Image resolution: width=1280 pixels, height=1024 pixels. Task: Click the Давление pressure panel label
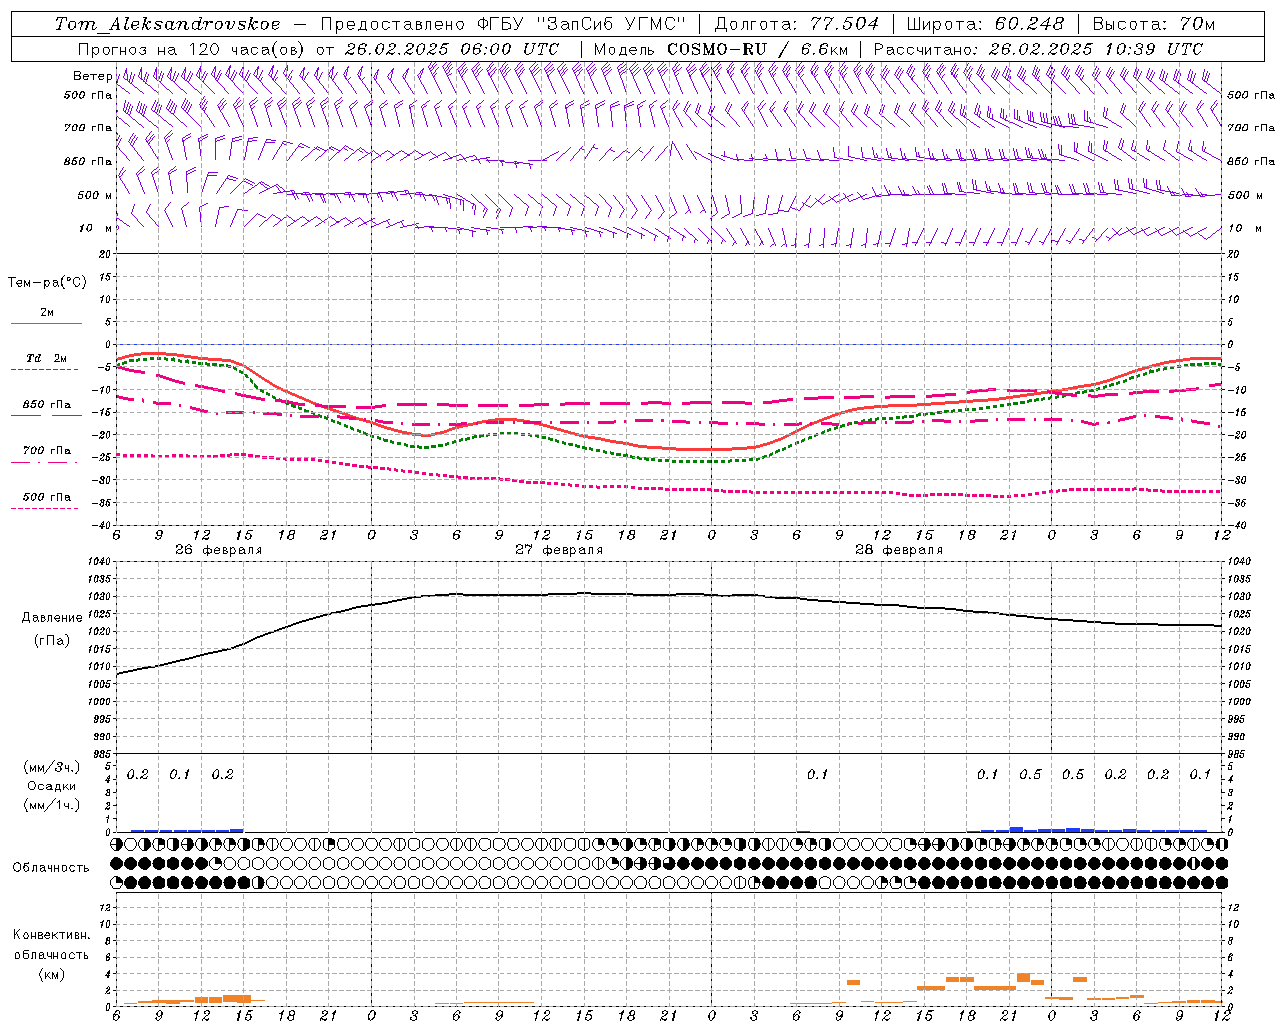click(x=52, y=618)
